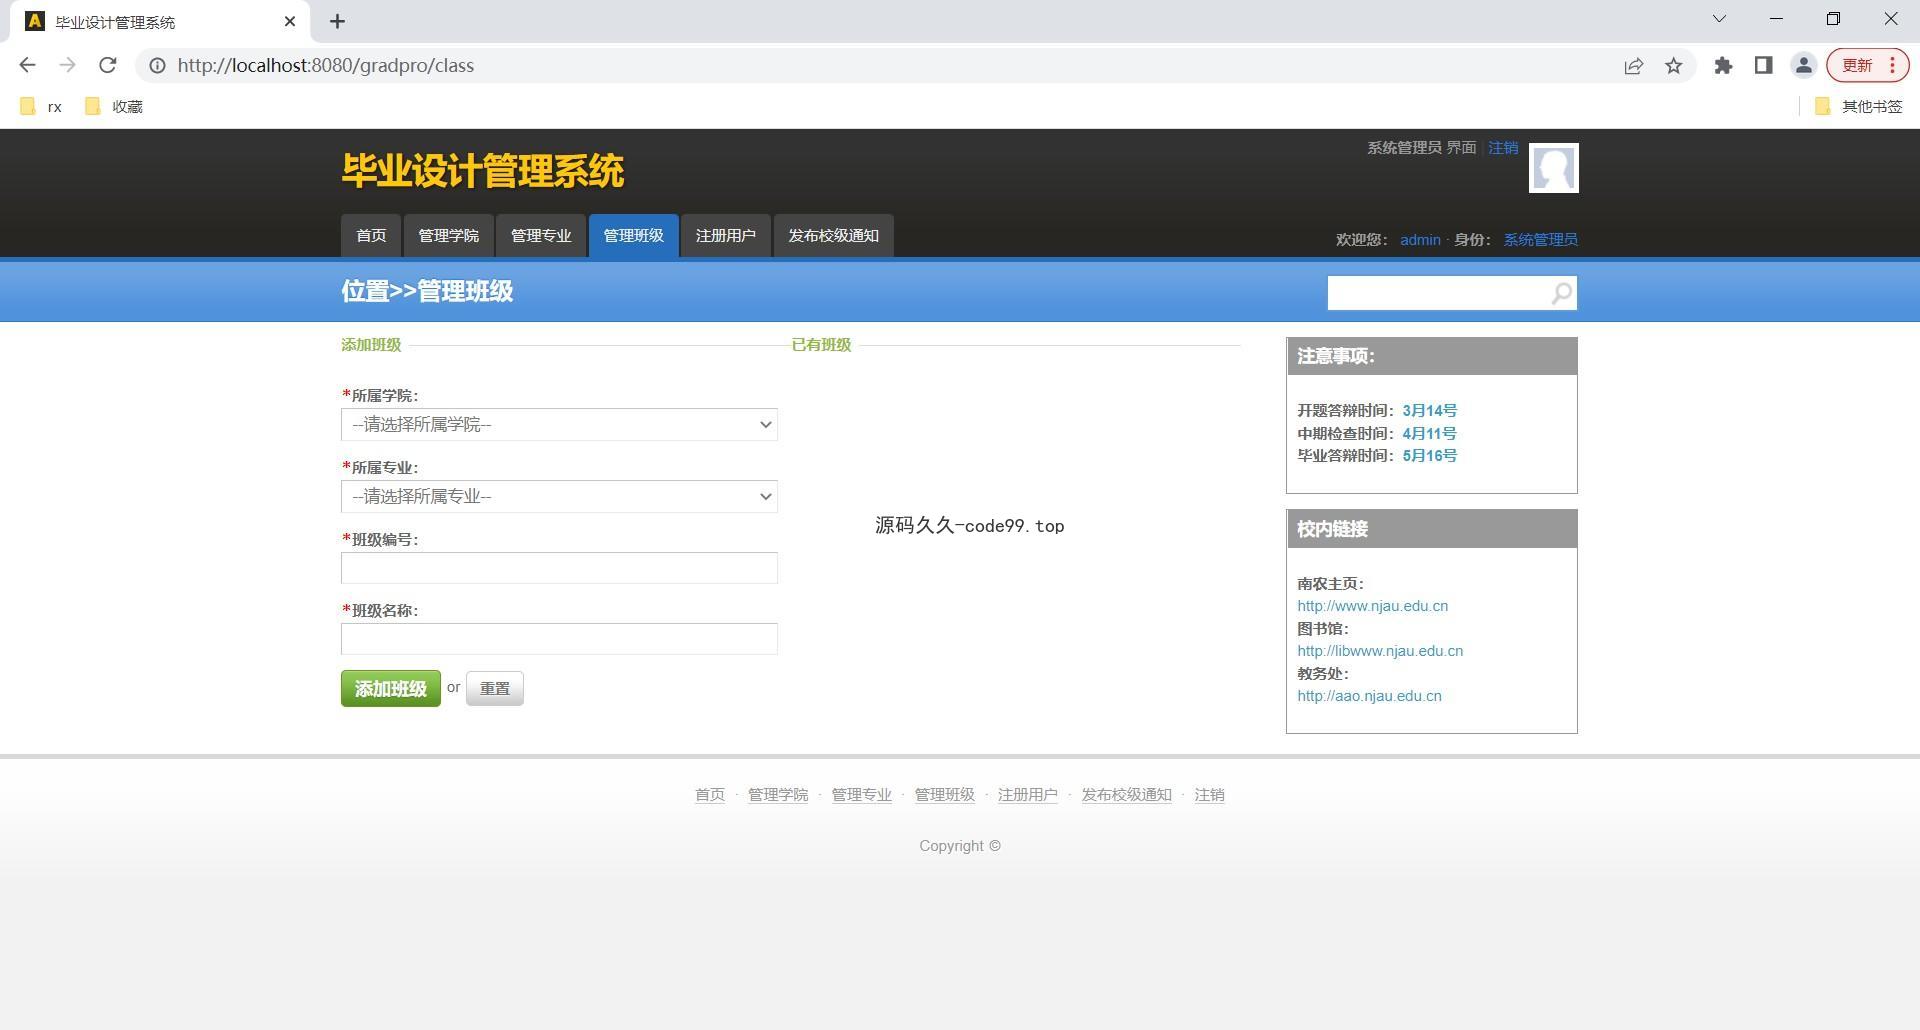The height and width of the screenshot is (1030, 1920).
Task: Click the 毕业设计管理系统 site title
Action: [x=483, y=171]
